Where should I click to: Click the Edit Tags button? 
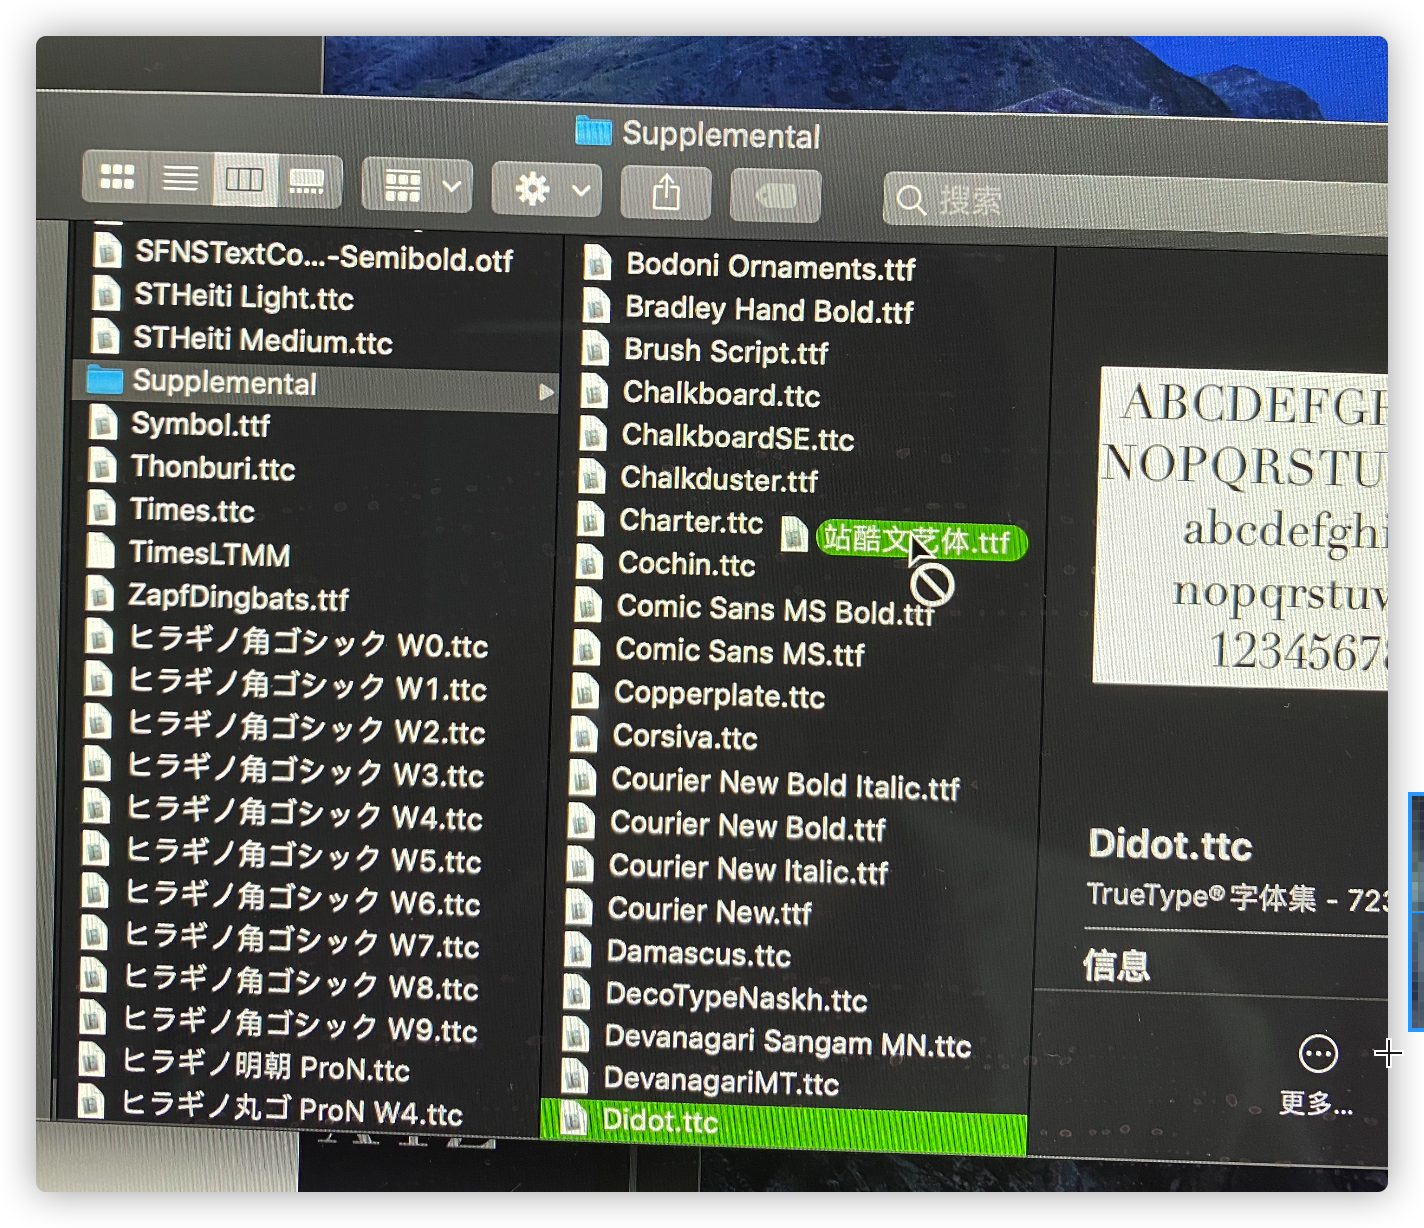tap(775, 196)
